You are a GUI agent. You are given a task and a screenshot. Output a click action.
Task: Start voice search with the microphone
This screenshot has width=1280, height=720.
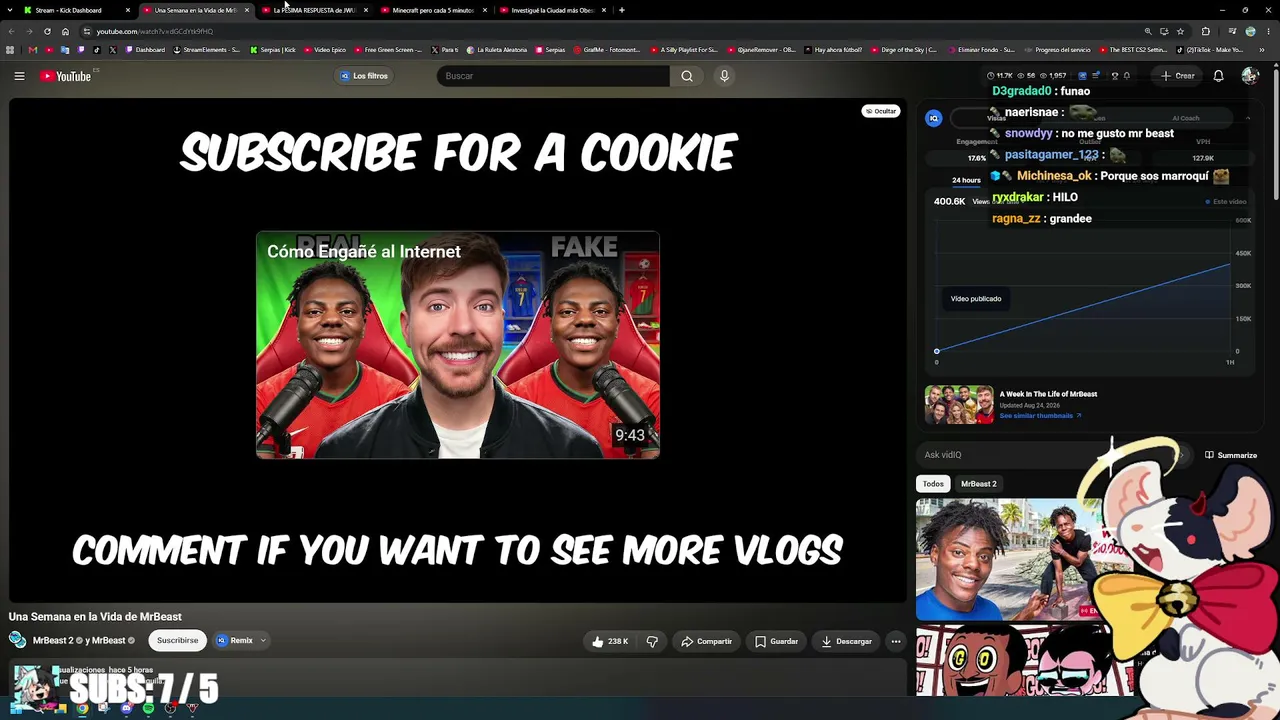[725, 76]
